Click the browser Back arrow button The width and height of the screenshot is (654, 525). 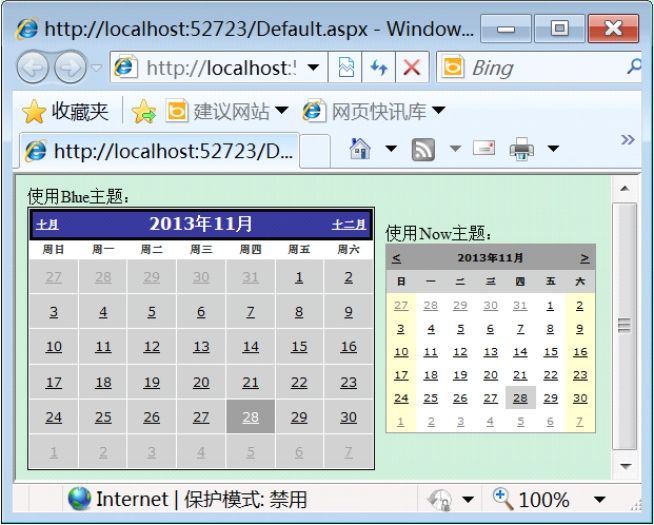32,67
